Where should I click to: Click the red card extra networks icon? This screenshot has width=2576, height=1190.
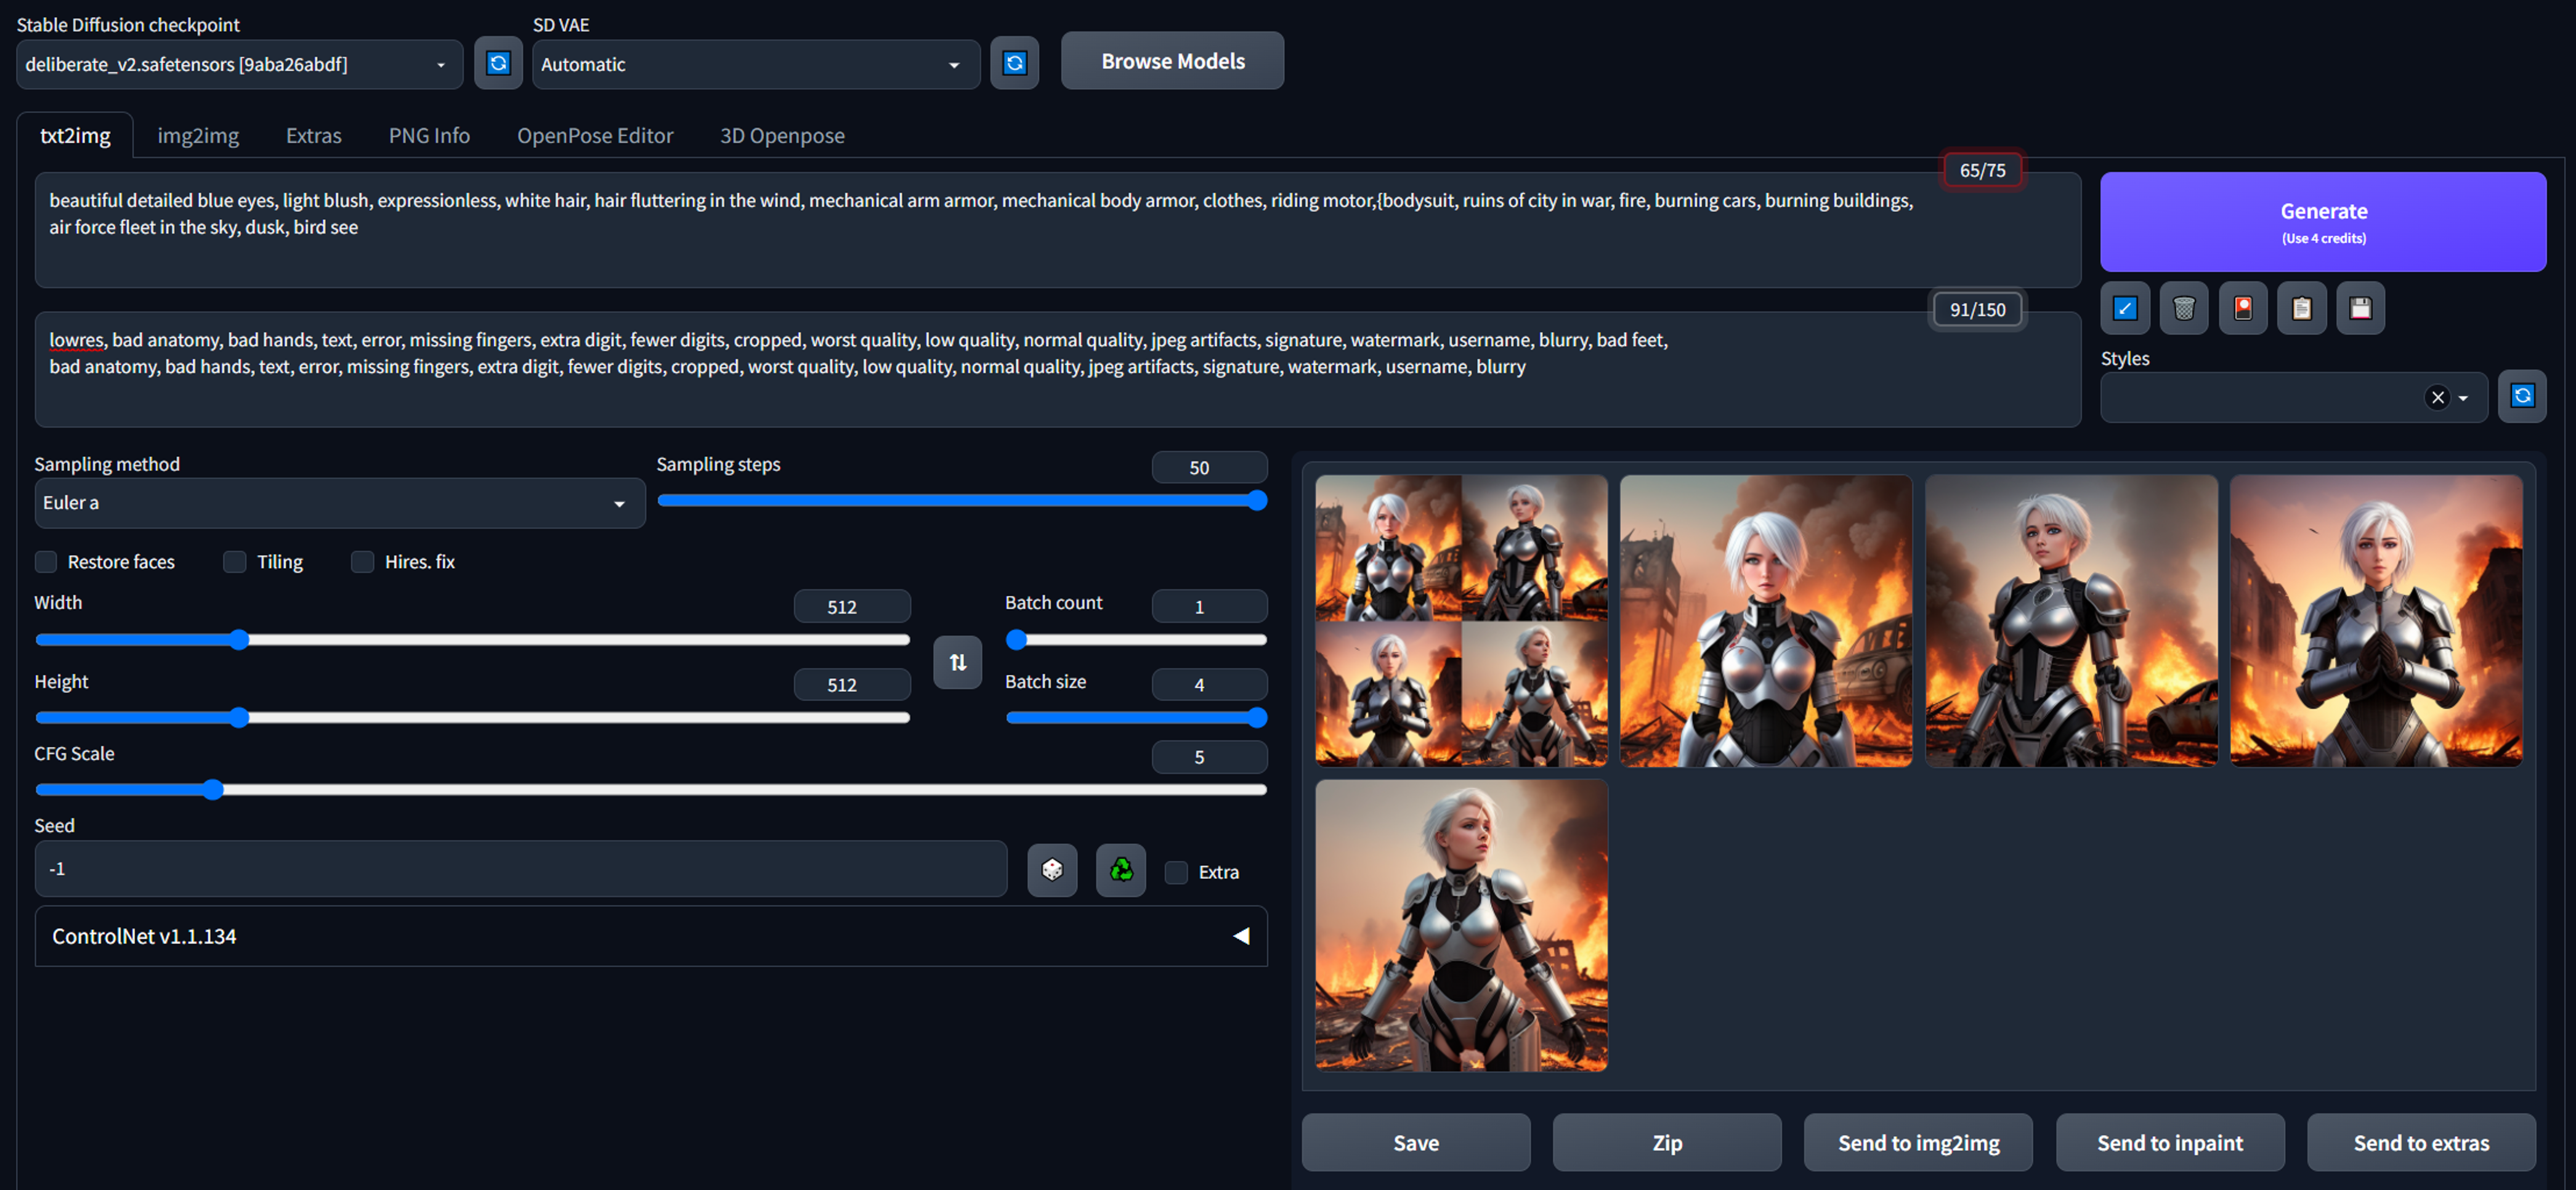point(2243,308)
